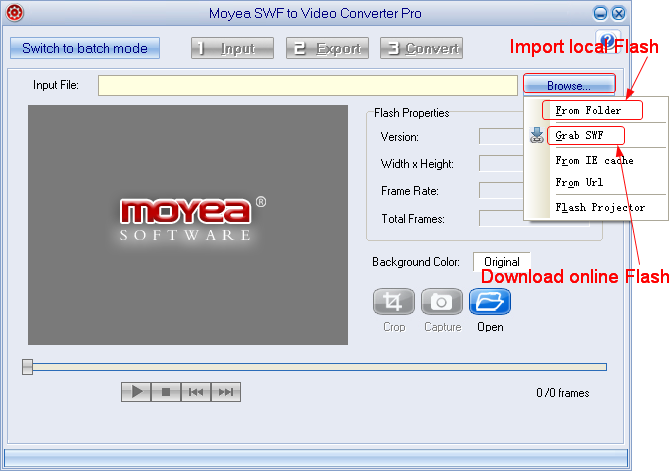Select From Url menu item
Viewport: 669px width, 471px height.
[579, 183]
